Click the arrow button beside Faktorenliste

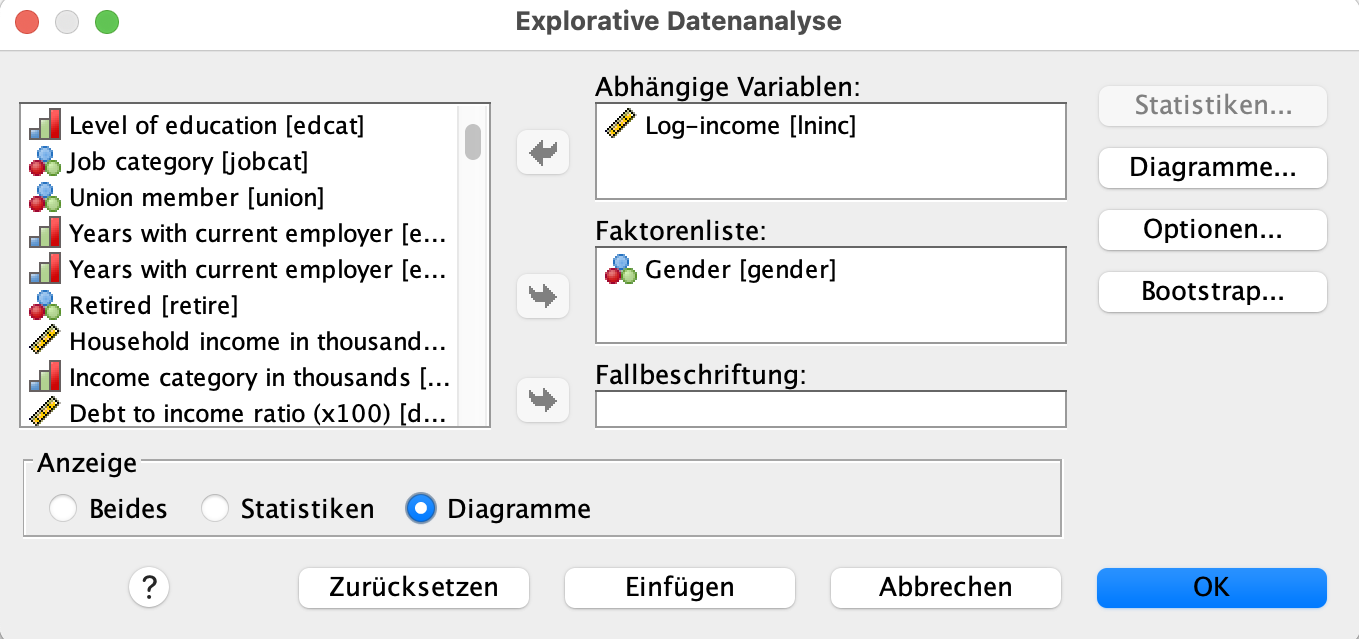tap(543, 297)
